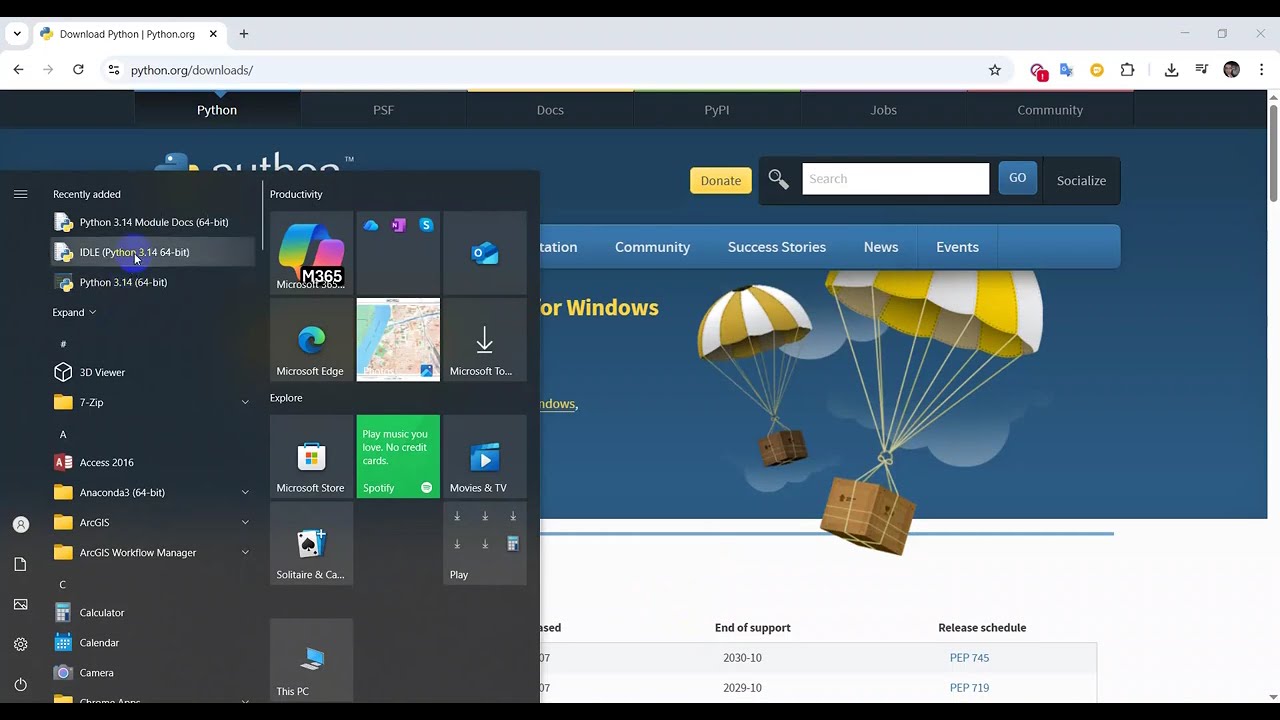Expand the Recently added list

[74, 312]
